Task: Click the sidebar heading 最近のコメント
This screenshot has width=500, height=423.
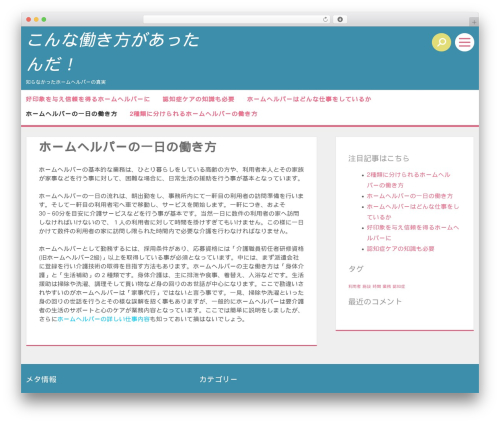Action: click(375, 302)
